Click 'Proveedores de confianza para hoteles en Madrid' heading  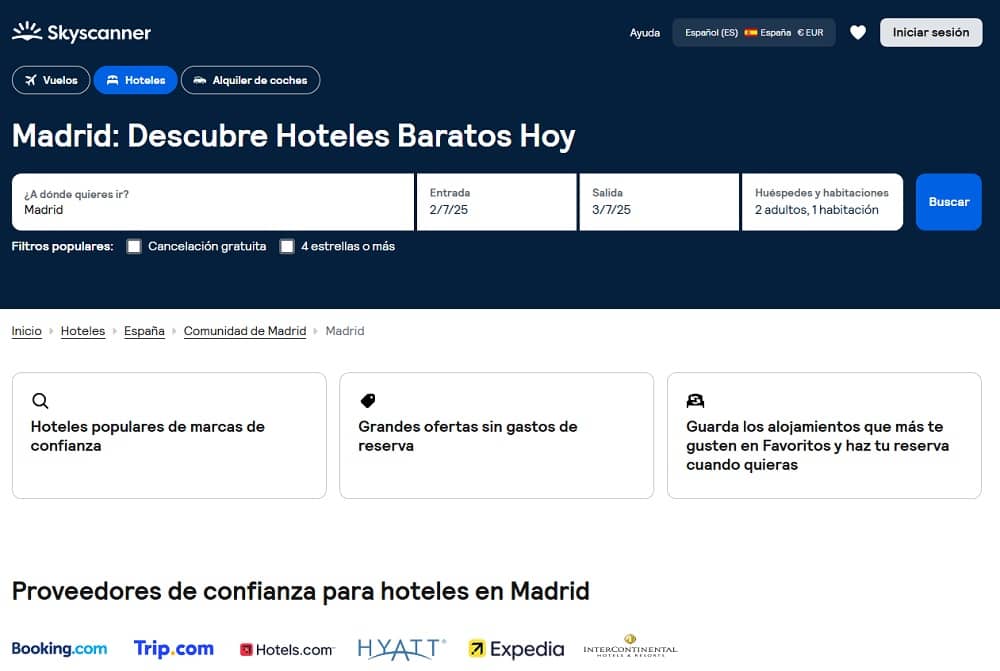(x=300, y=591)
